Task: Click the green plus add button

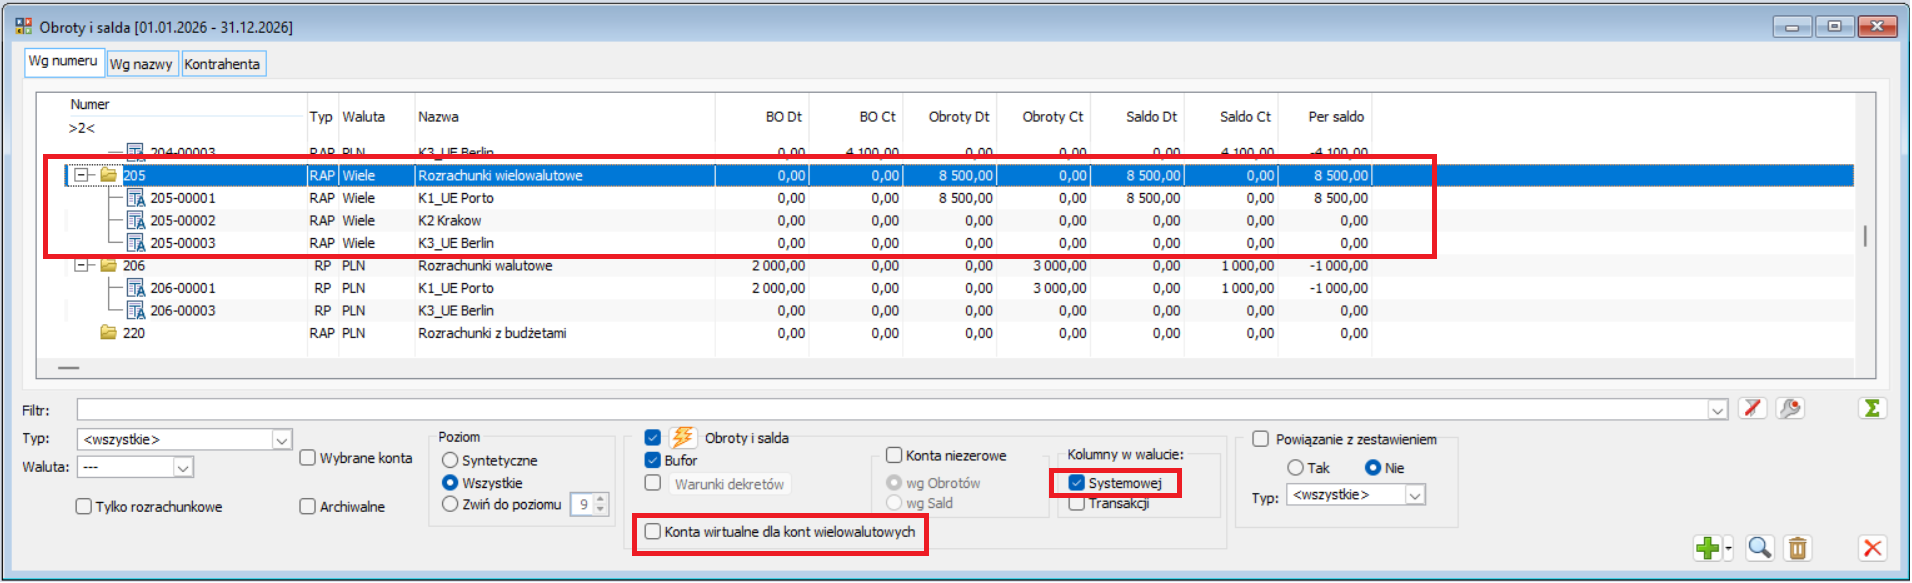Action: tap(1707, 548)
